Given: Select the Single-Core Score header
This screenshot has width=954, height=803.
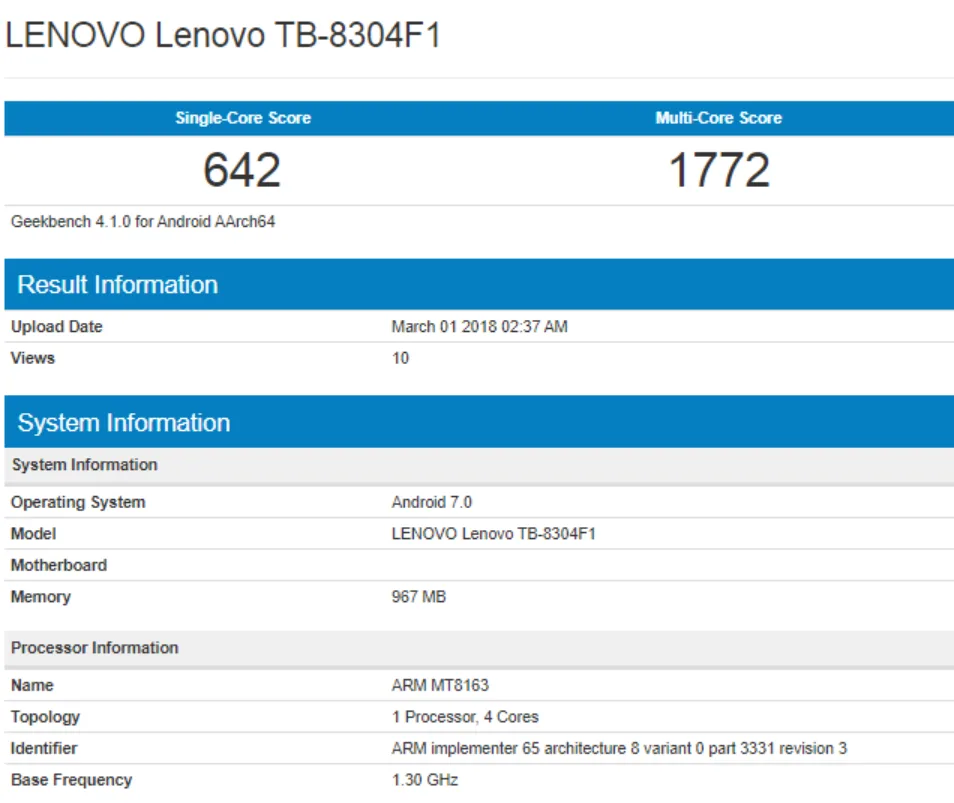Looking at the screenshot, I should tap(243, 117).
